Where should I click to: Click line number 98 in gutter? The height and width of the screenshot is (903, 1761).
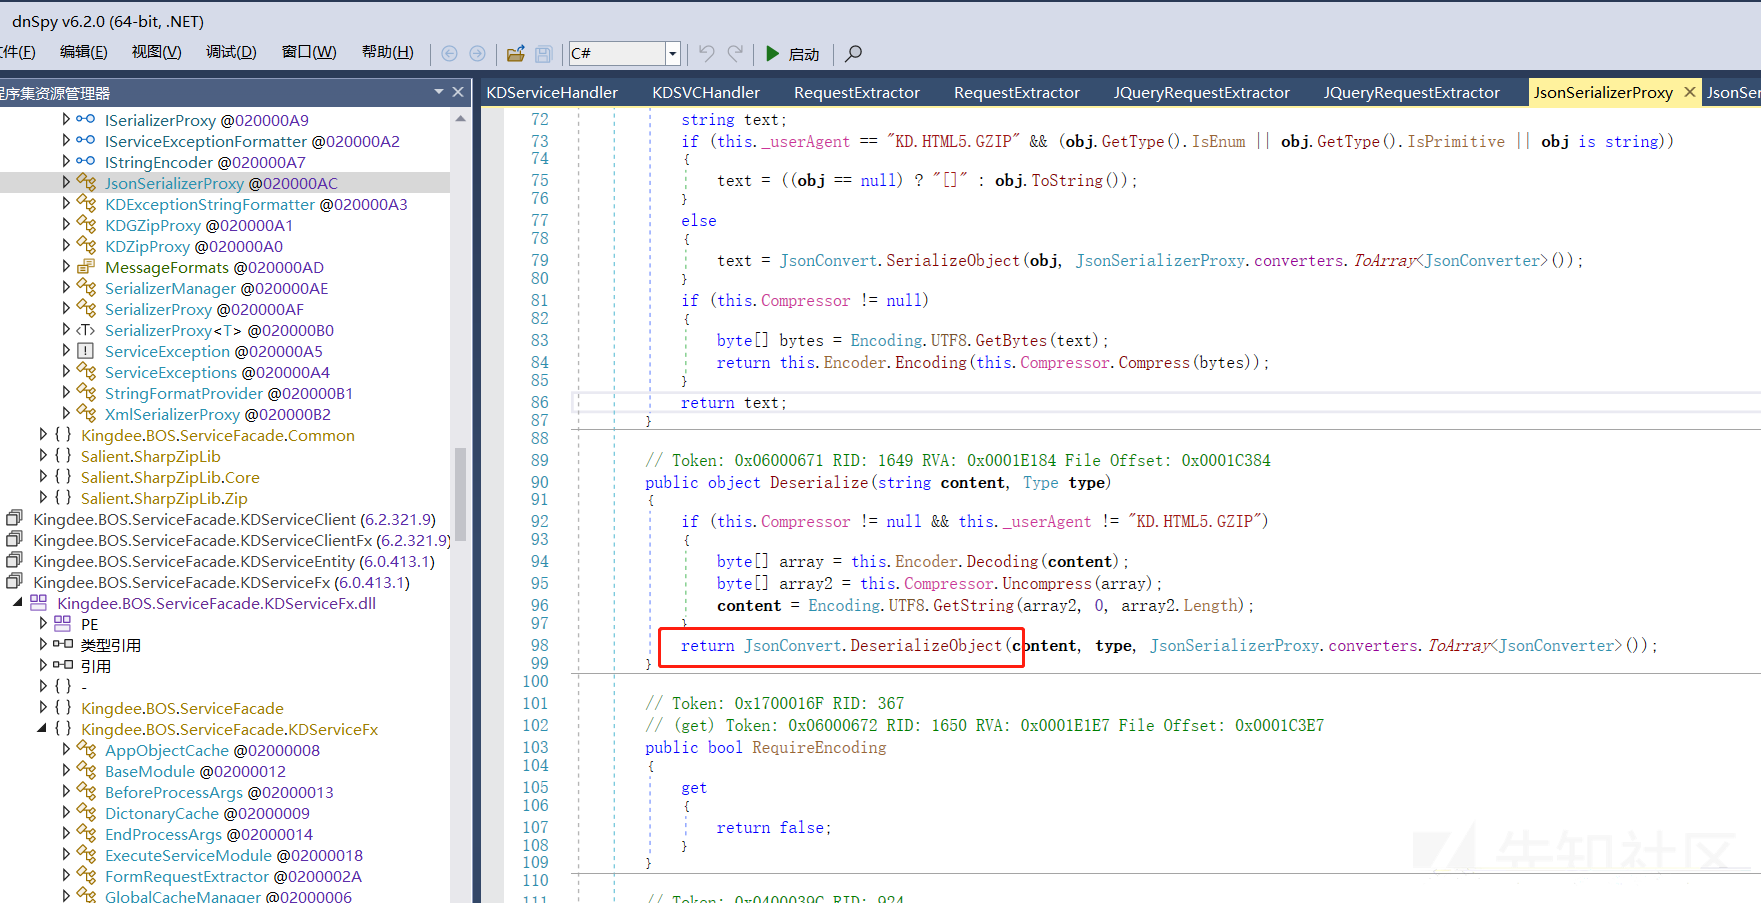click(x=540, y=645)
